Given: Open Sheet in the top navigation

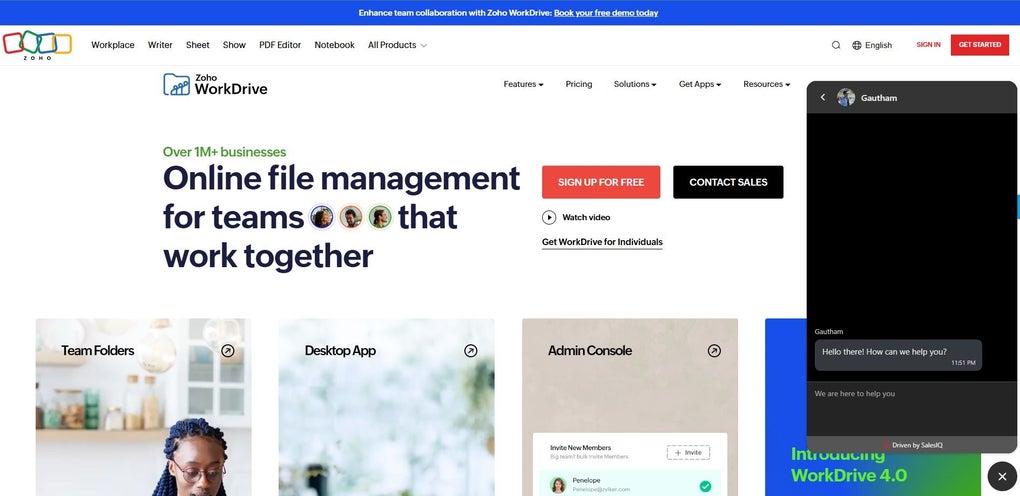Looking at the screenshot, I should (198, 45).
